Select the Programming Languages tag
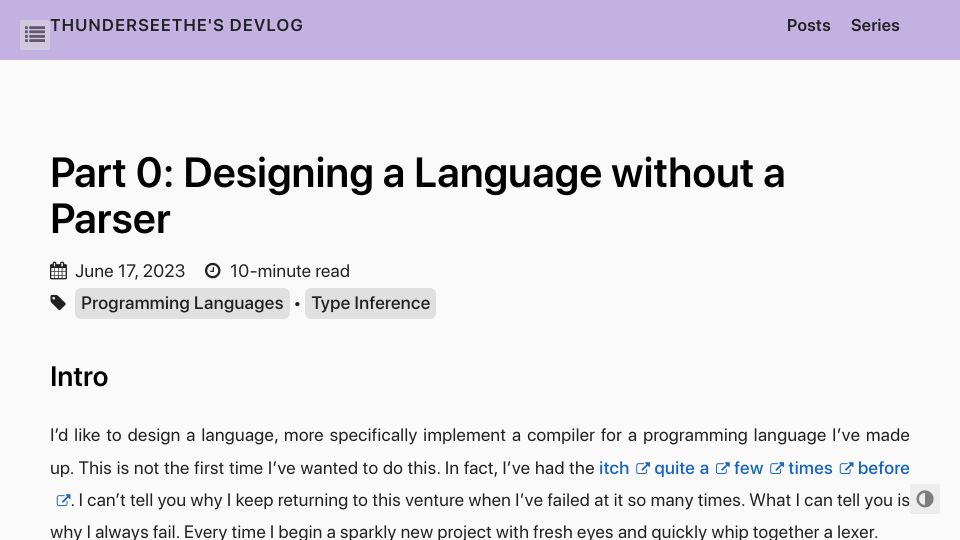Viewport: 960px width, 540px height. click(x=182, y=303)
